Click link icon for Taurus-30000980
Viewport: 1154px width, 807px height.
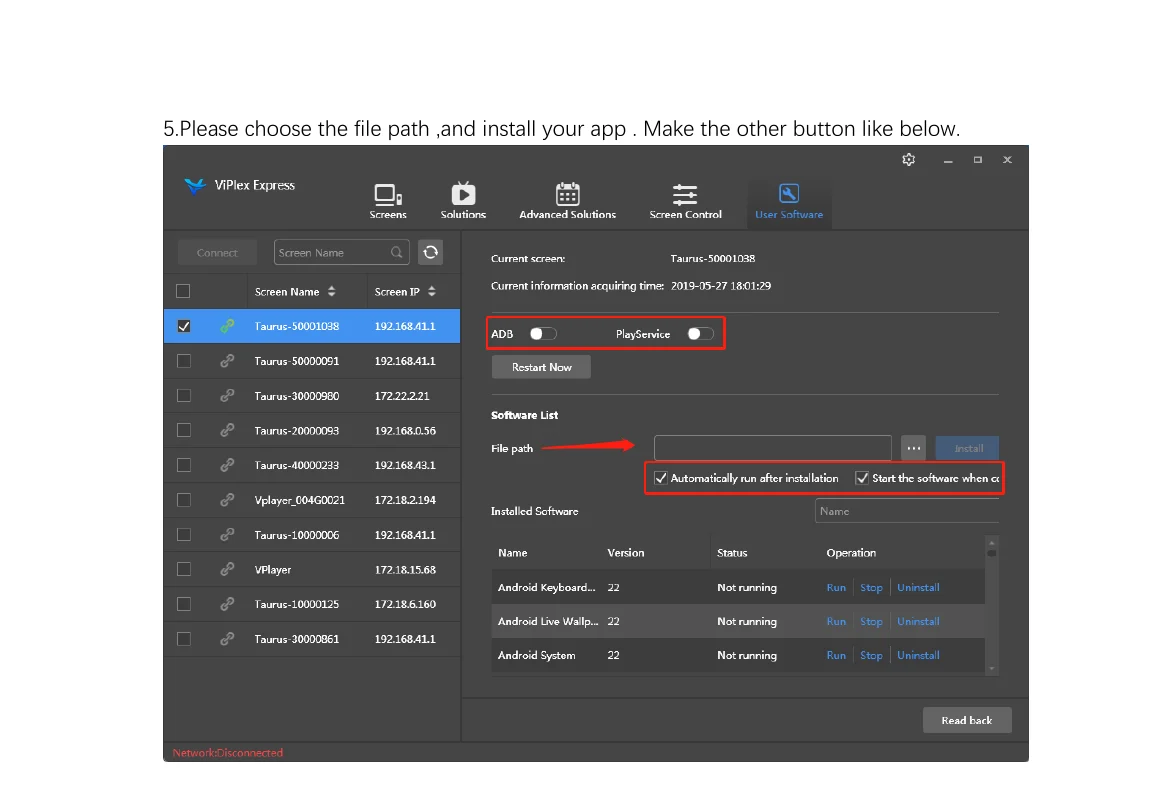(x=227, y=396)
